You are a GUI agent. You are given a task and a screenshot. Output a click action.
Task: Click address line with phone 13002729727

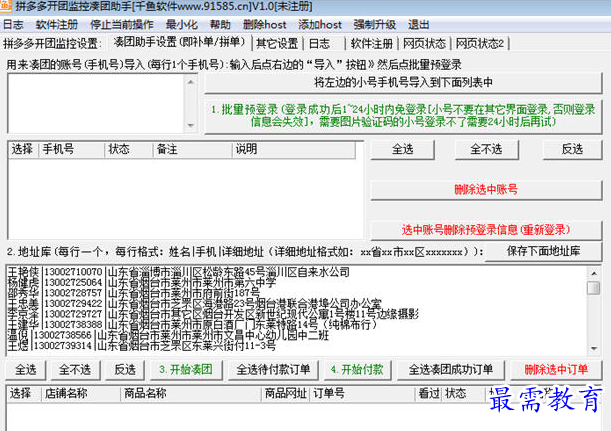coord(214,314)
